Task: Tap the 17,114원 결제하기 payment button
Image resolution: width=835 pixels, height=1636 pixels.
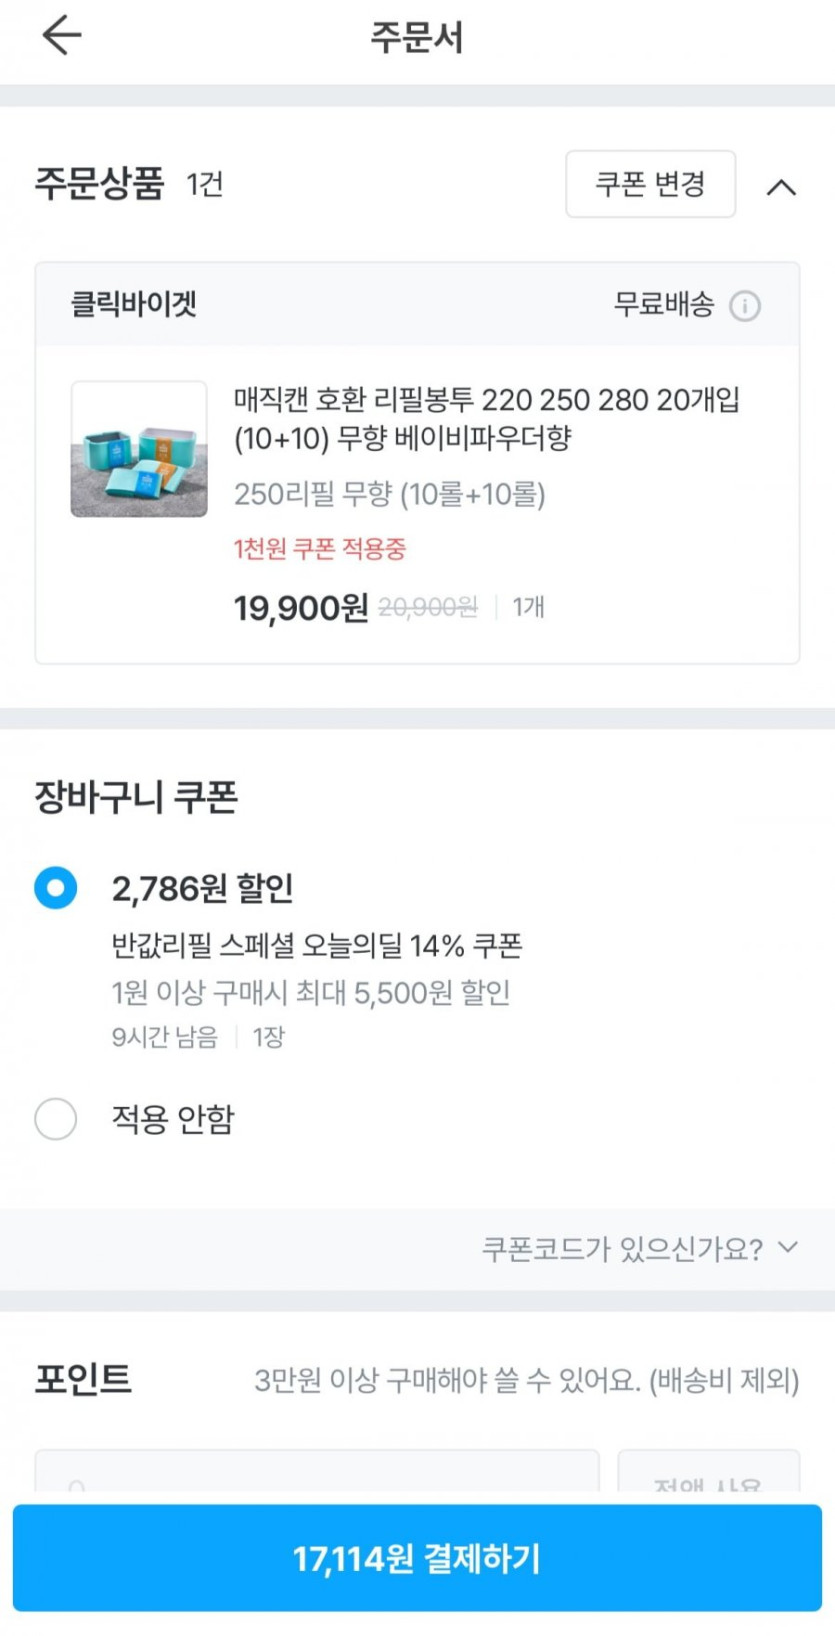Action: [x=417, y=1558]
